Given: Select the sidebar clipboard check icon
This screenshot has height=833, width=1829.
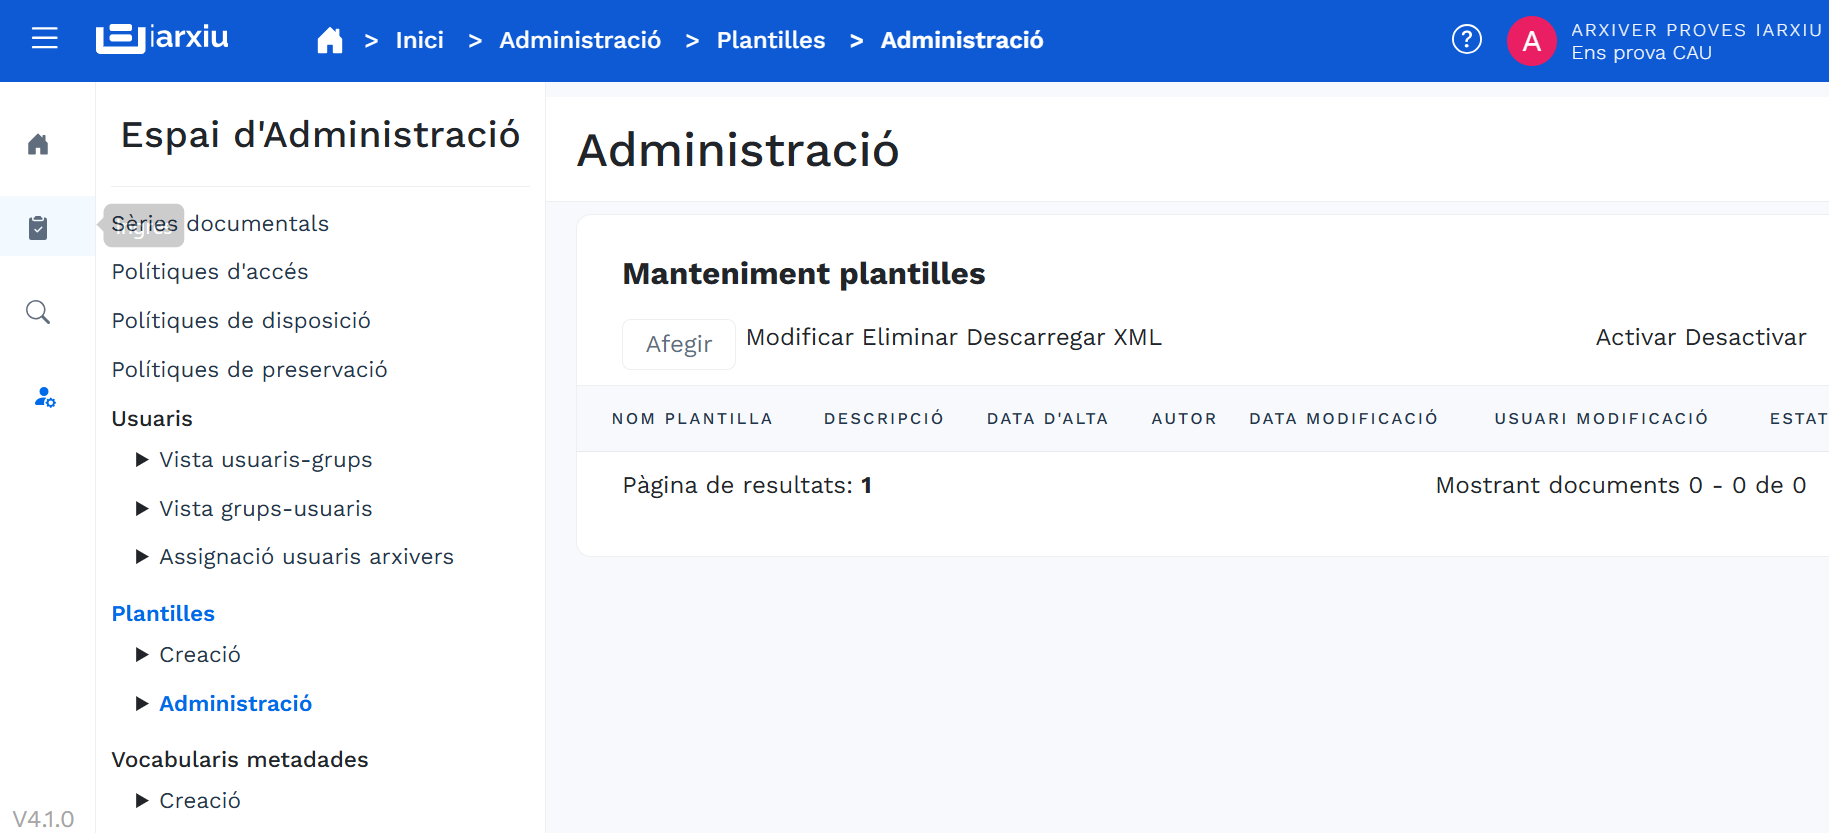Looking at the screenshot, I should coord(38,227).
